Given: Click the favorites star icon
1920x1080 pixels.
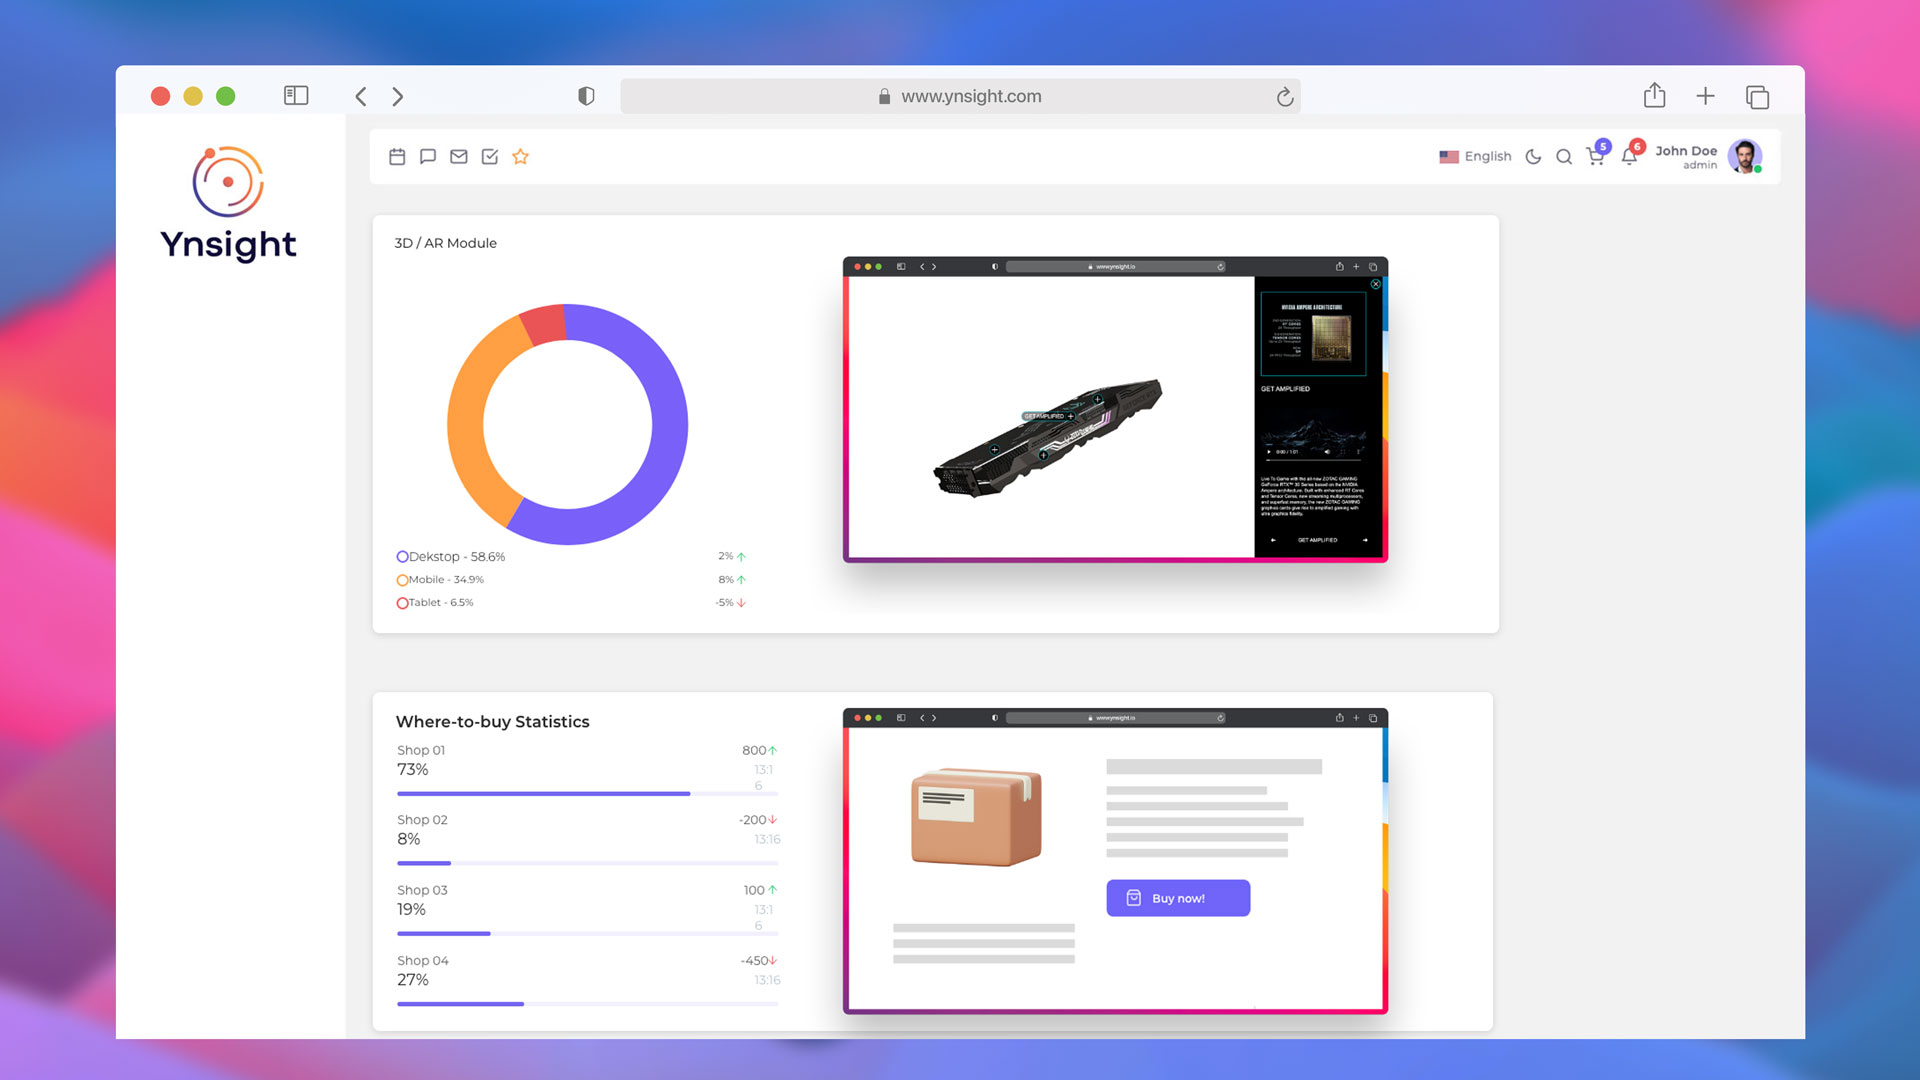Looking at the screenshot, I should coord(521,156).
